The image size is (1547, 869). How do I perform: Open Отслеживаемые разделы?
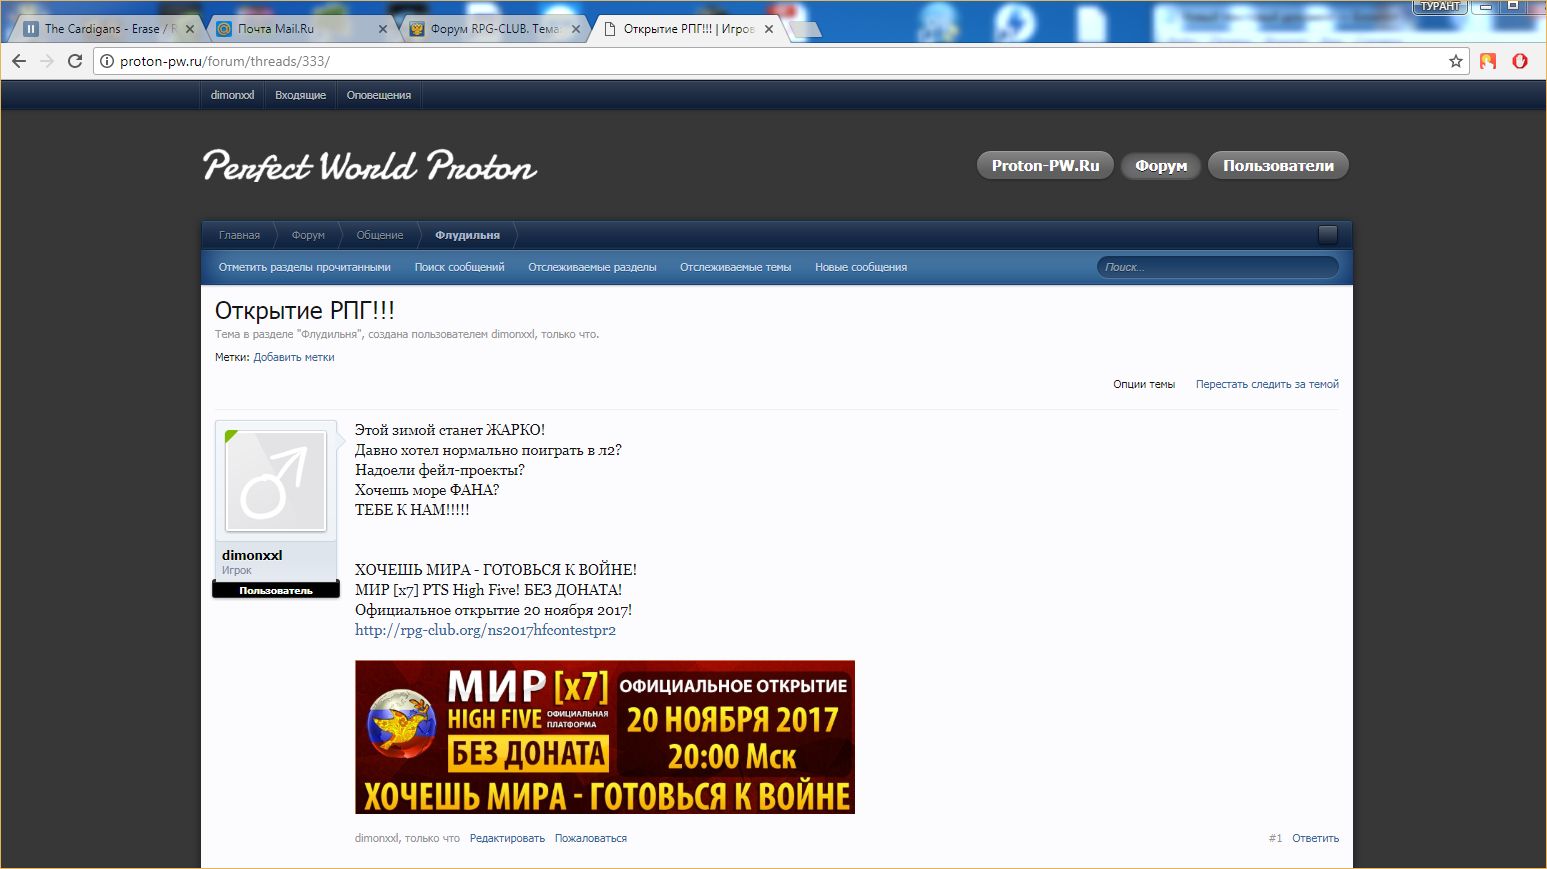[592, 267]
